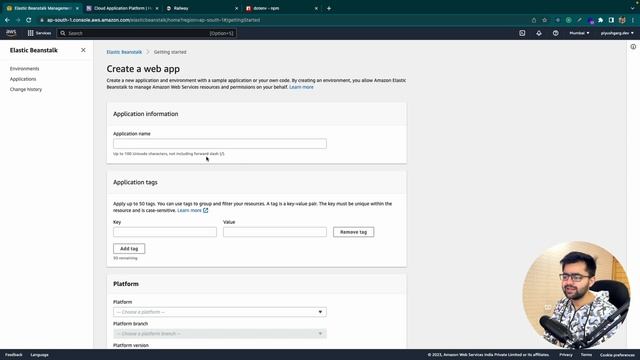Click the pen extension icon
The image size is (640, 360).
(579, 20)
